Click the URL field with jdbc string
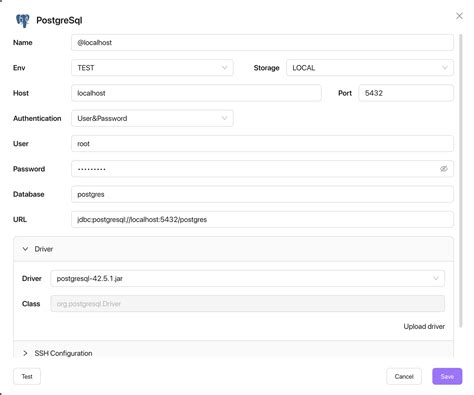The image size is (474, 395). (262, 219)
